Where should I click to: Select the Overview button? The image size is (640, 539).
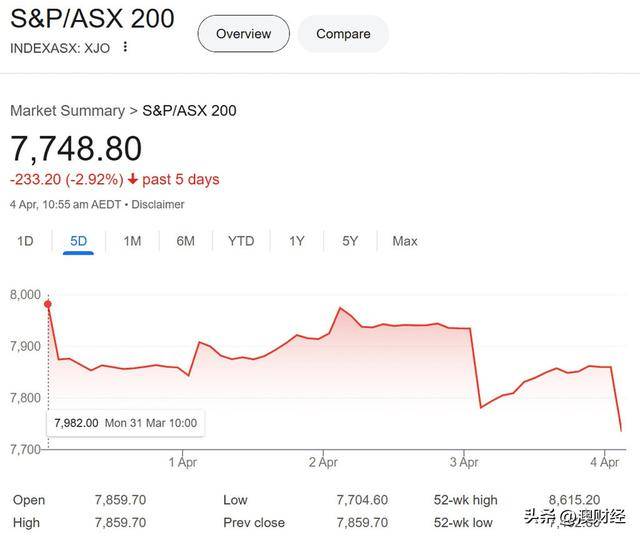tap(244, 34)
